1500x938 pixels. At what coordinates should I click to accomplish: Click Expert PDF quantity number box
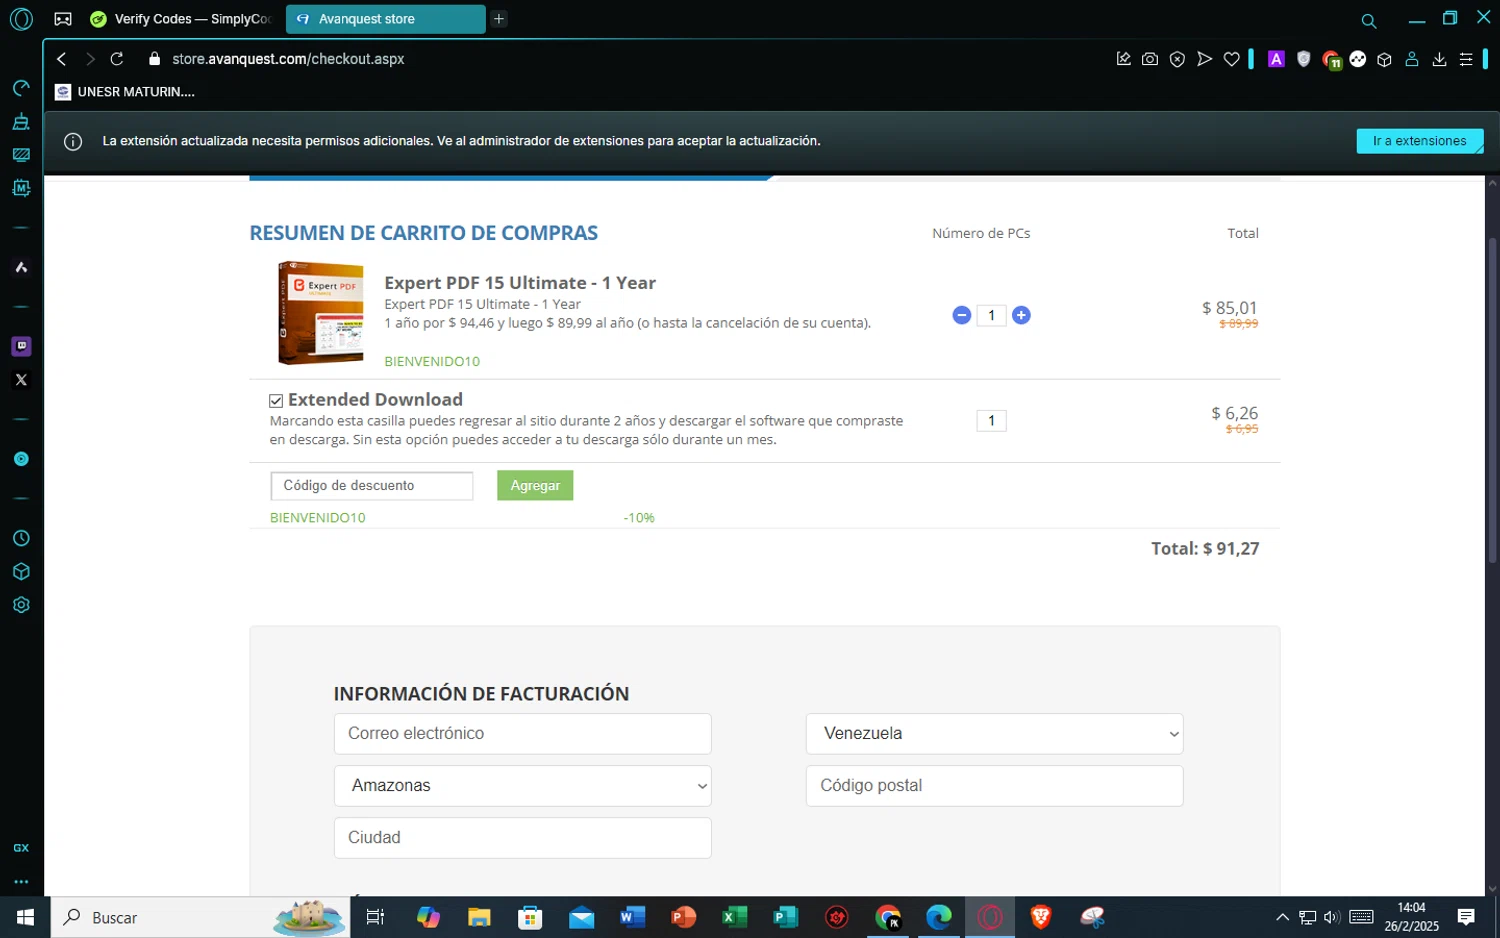991,315
